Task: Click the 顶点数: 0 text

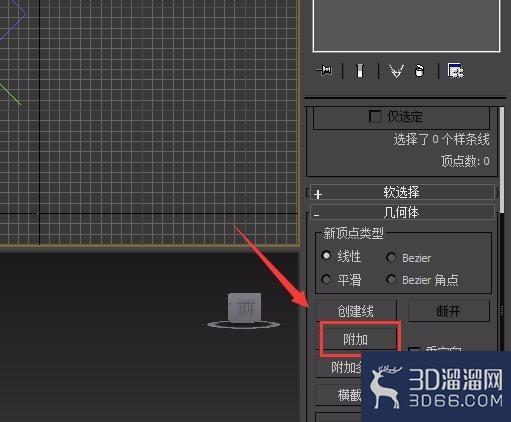Action: click(x=465, y=161)
